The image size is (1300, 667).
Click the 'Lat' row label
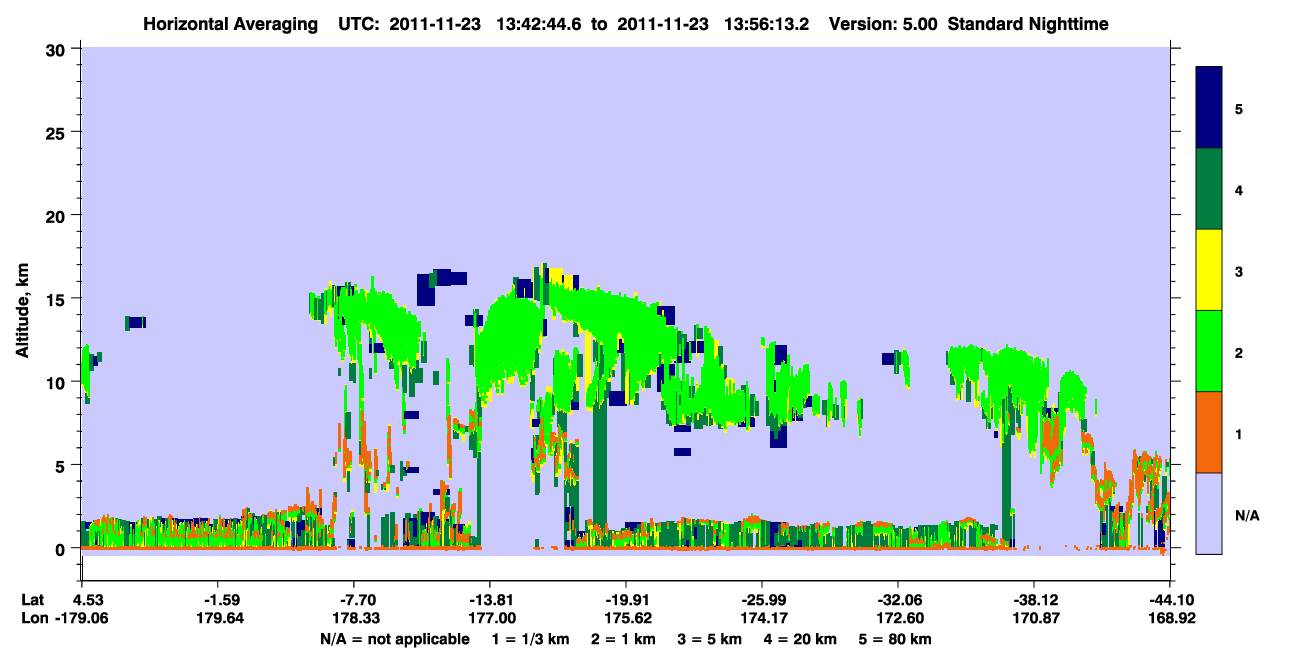click(x=33, y=600)
